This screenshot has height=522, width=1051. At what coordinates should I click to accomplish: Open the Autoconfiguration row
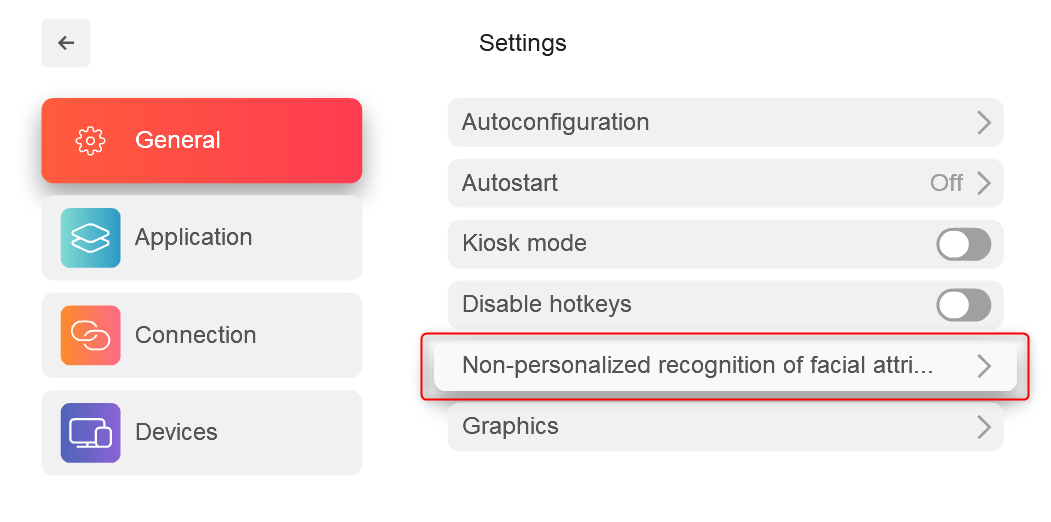click(725, 123)
